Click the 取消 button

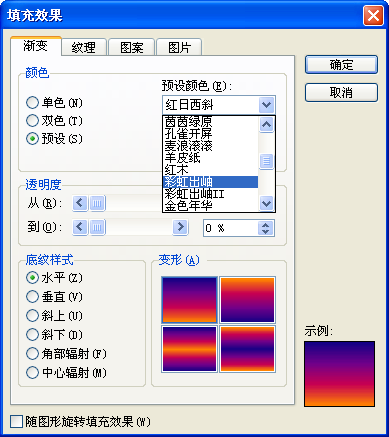(341, 92)
